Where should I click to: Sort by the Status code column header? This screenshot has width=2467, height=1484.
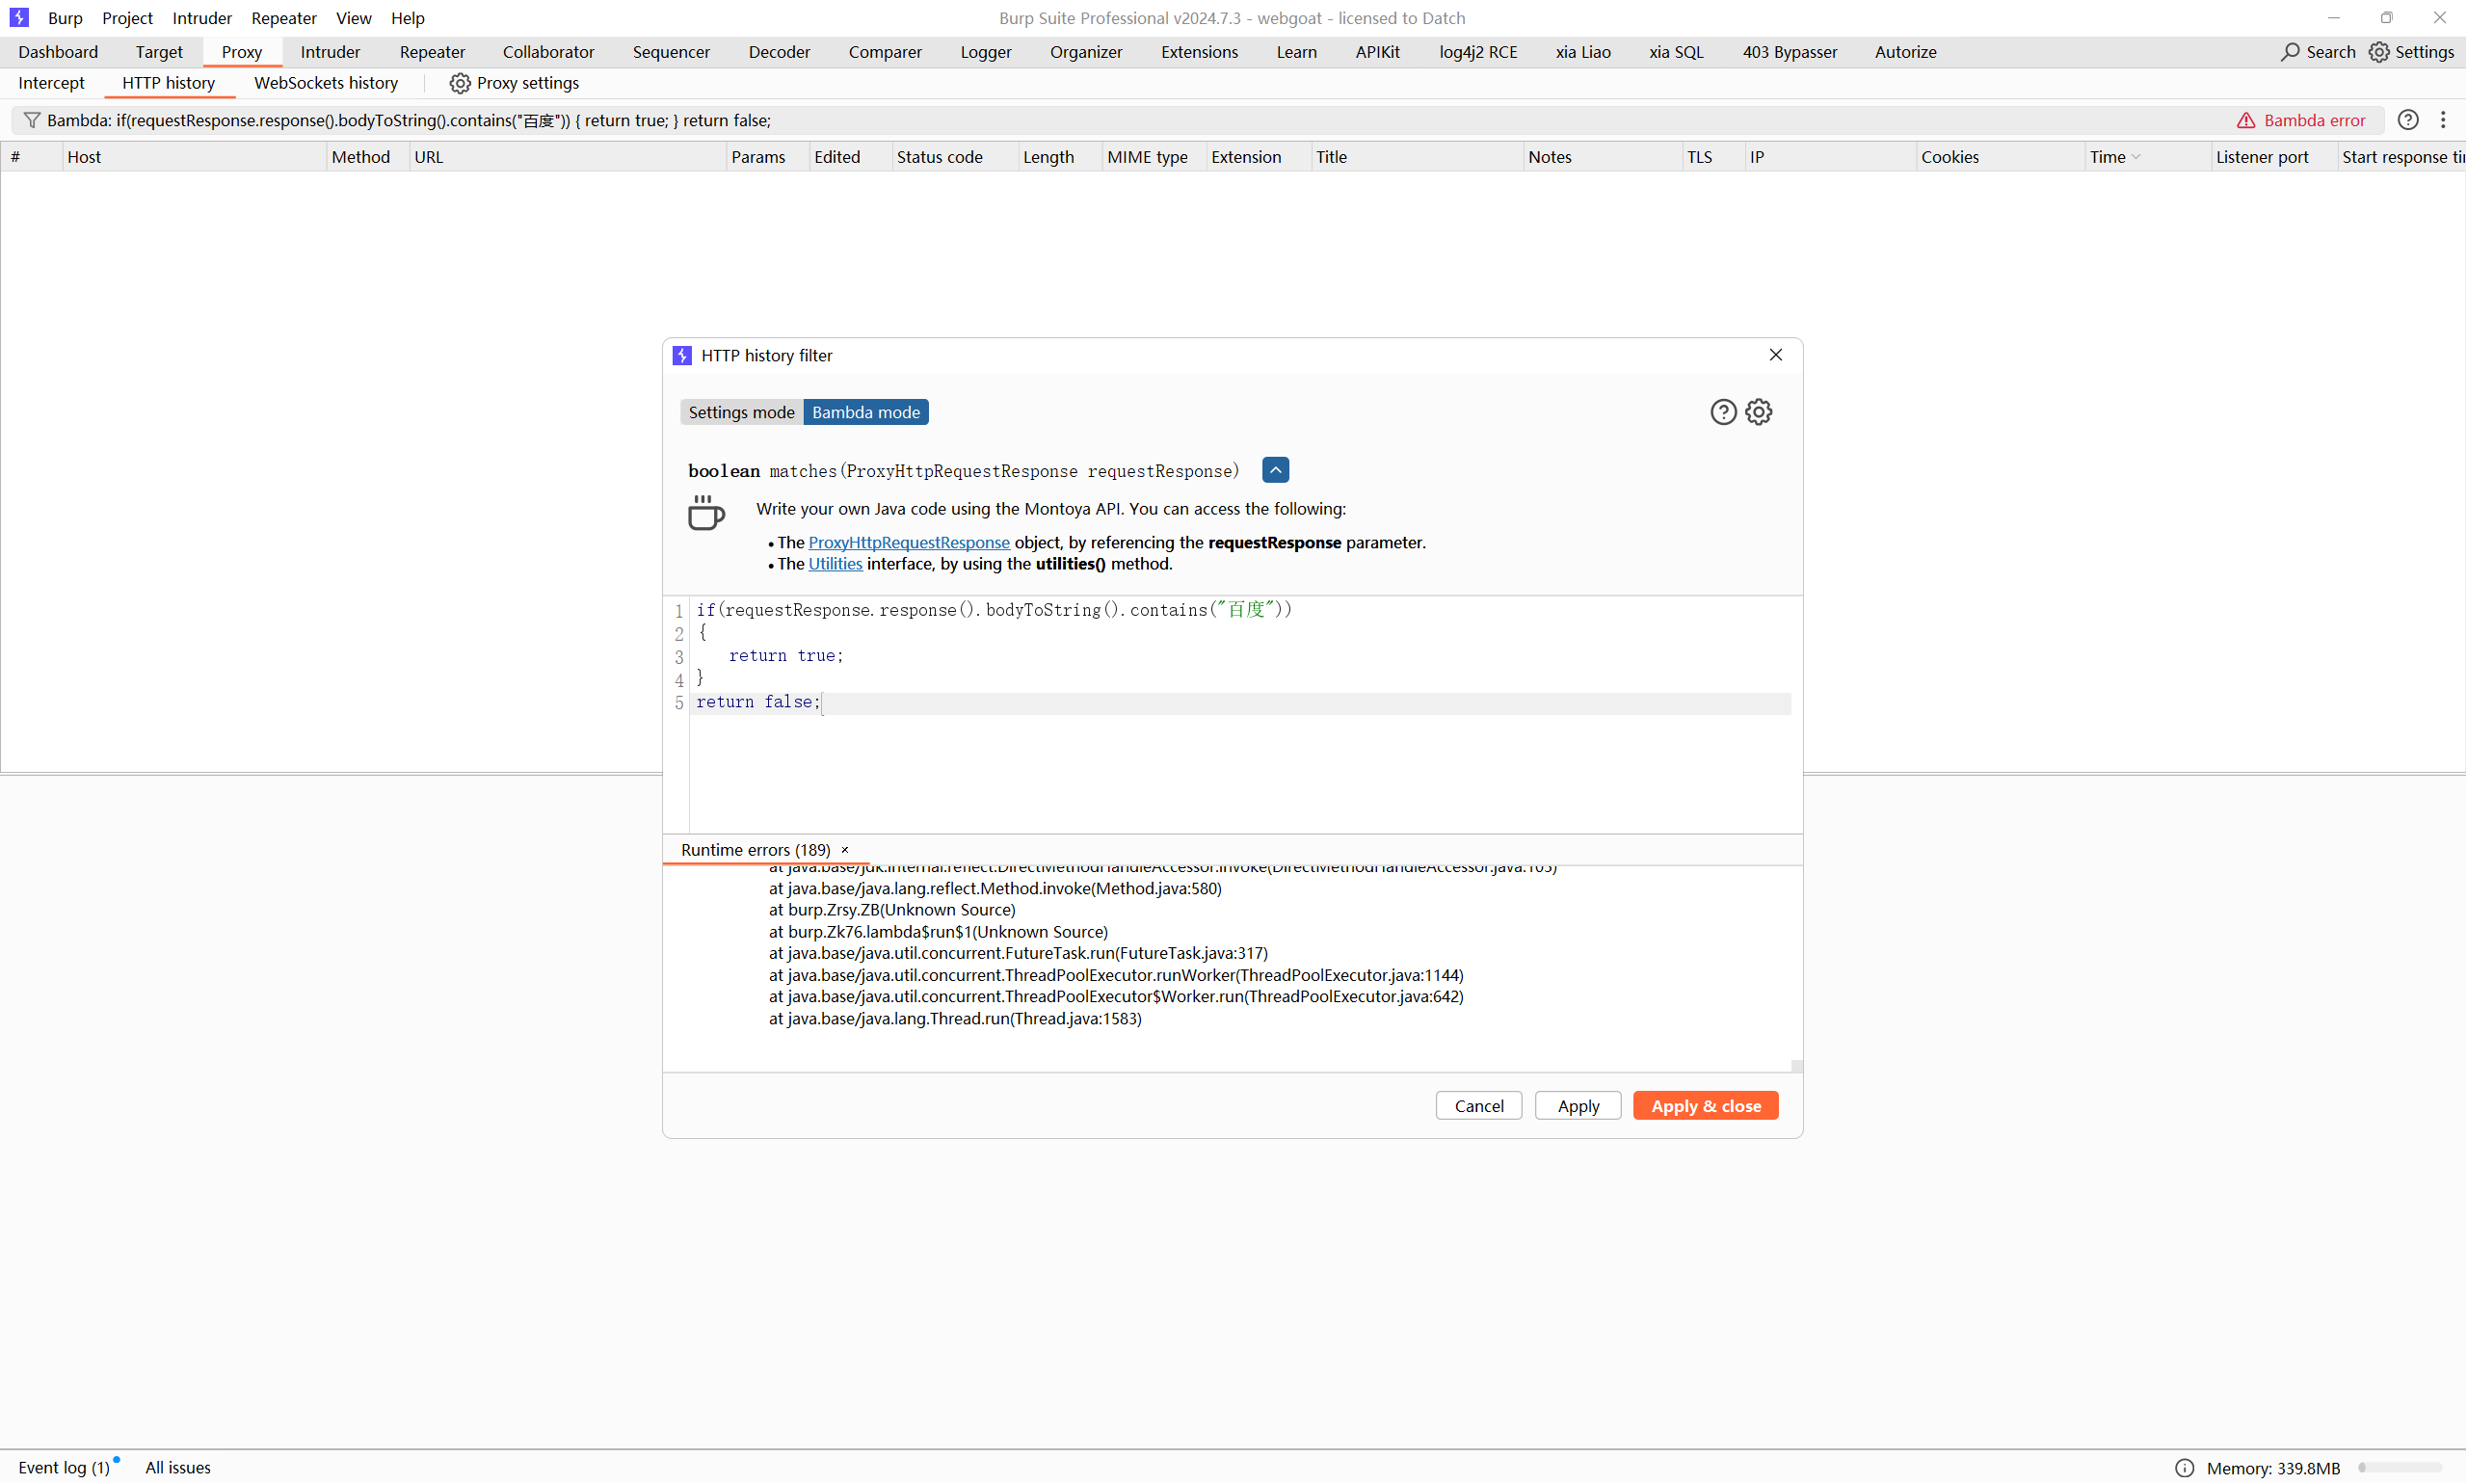955,157
